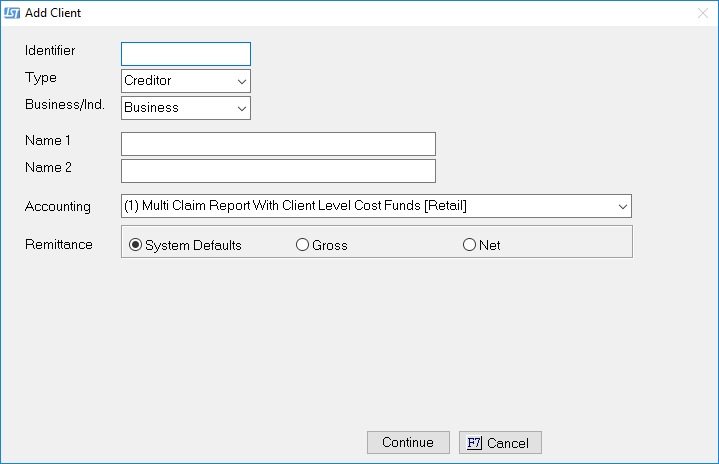Screen dimensions: 719x464
Task: Open the Type dropdown showing Creditor
Action: [185, 81]
